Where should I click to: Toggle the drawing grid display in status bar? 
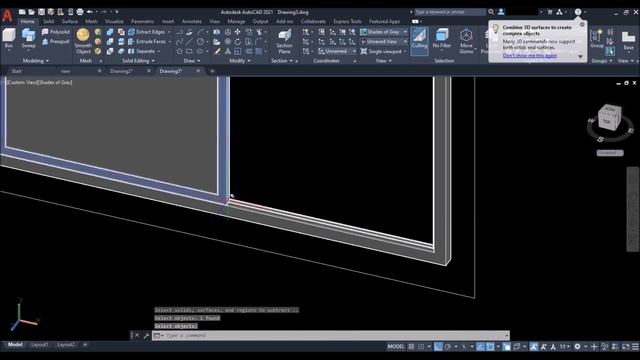coord(411,347)
